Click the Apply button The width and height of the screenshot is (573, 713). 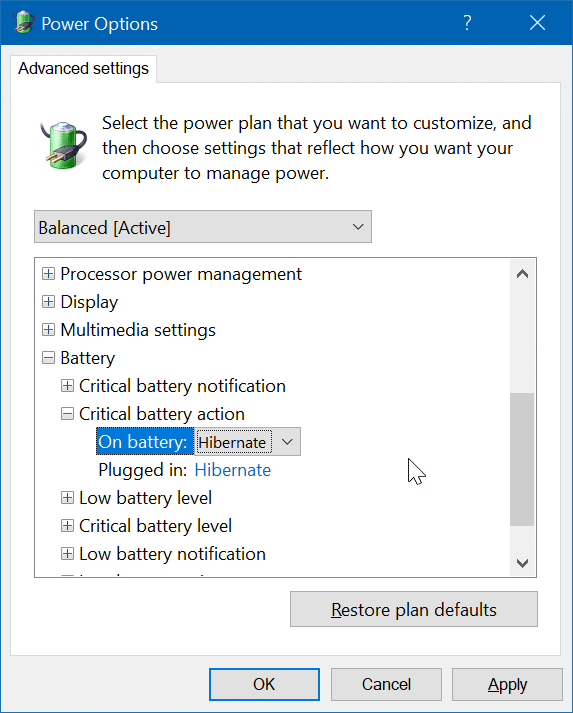(x=507, y=684)
